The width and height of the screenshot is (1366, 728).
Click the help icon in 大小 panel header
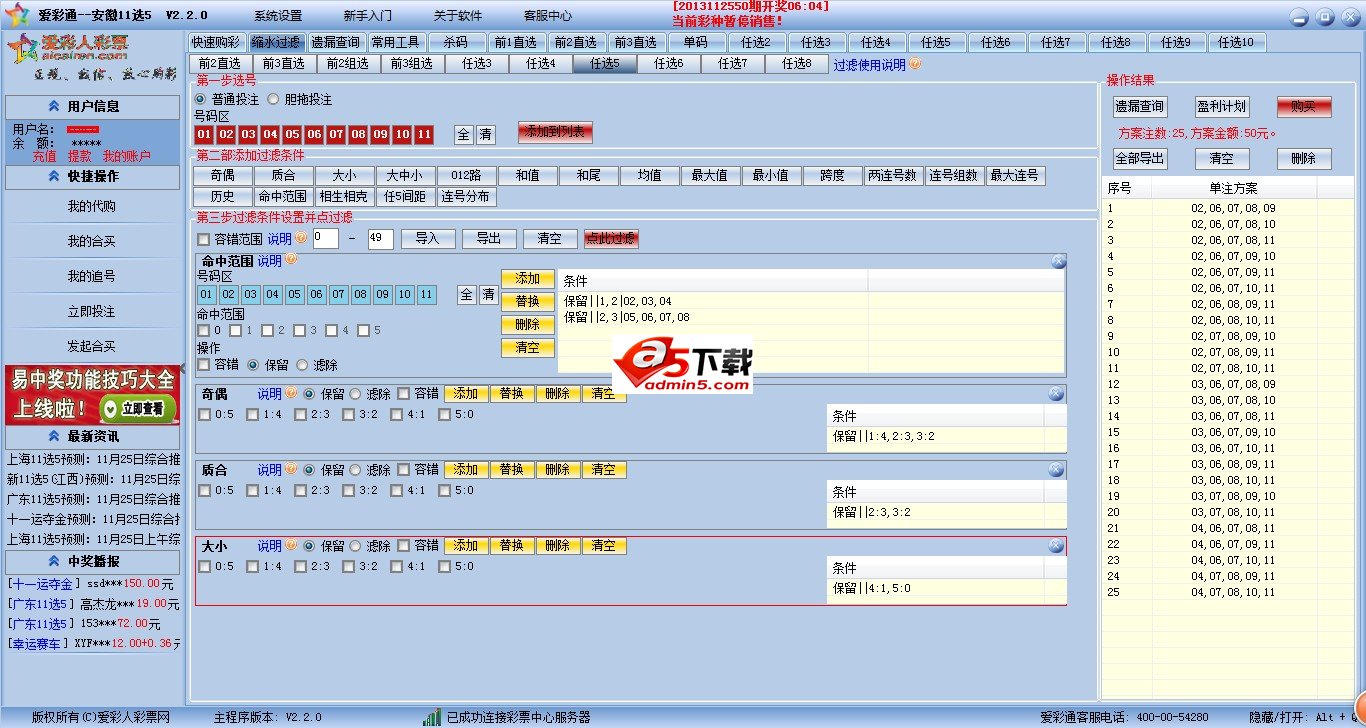(291, 545)
